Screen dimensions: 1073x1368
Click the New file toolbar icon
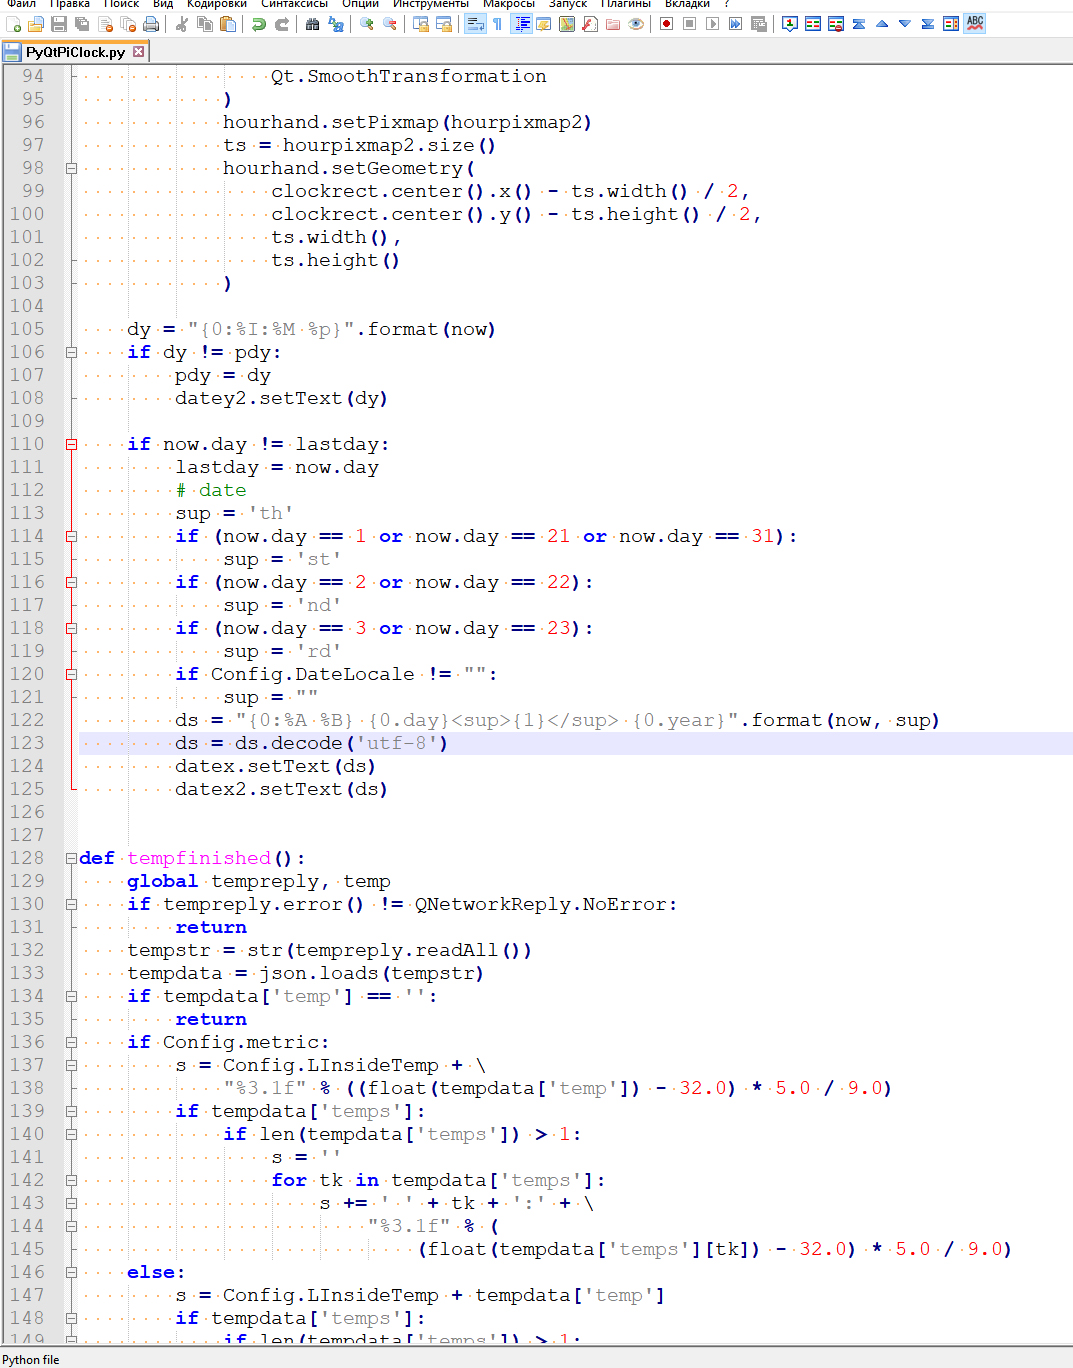tap(14, 24)
